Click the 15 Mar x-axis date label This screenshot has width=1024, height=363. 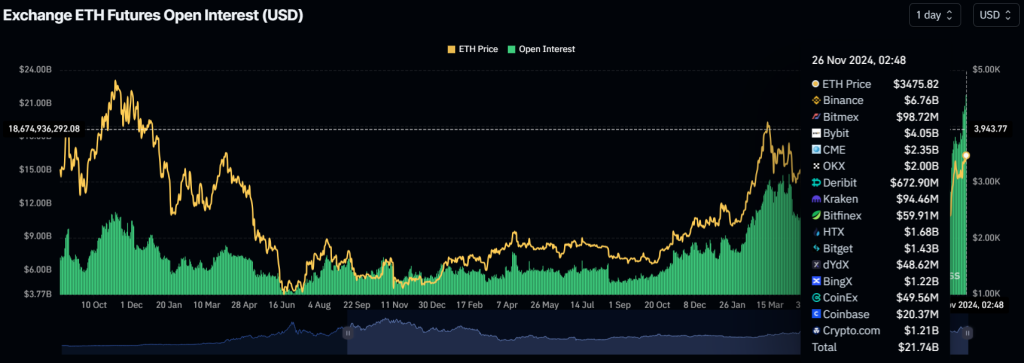pyautogui.click(x=771, y=304)
